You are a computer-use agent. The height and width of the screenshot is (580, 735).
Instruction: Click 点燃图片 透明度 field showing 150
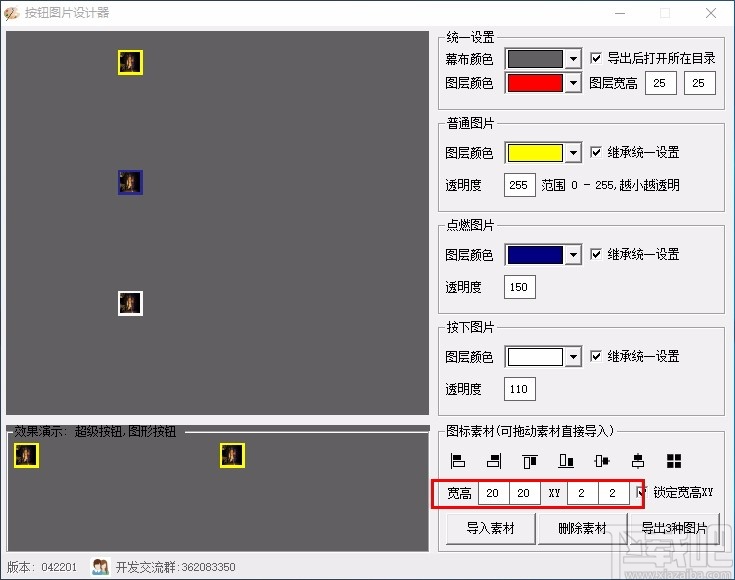tap(519, 287)
